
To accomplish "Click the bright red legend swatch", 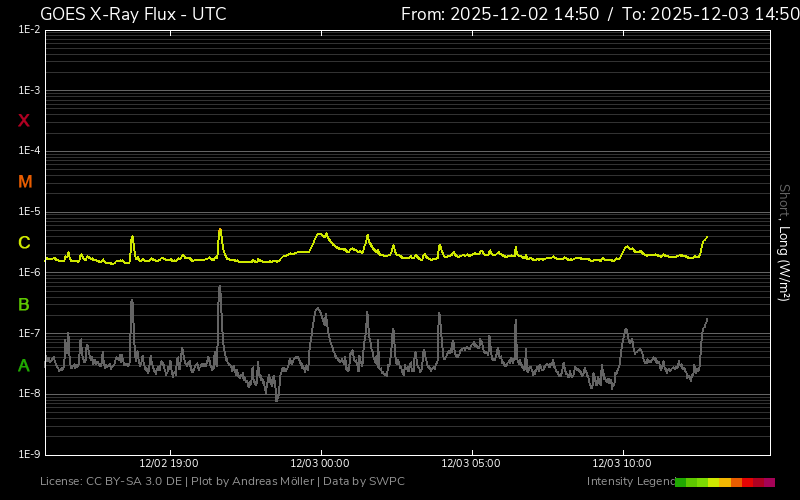I will pos(747,482).
